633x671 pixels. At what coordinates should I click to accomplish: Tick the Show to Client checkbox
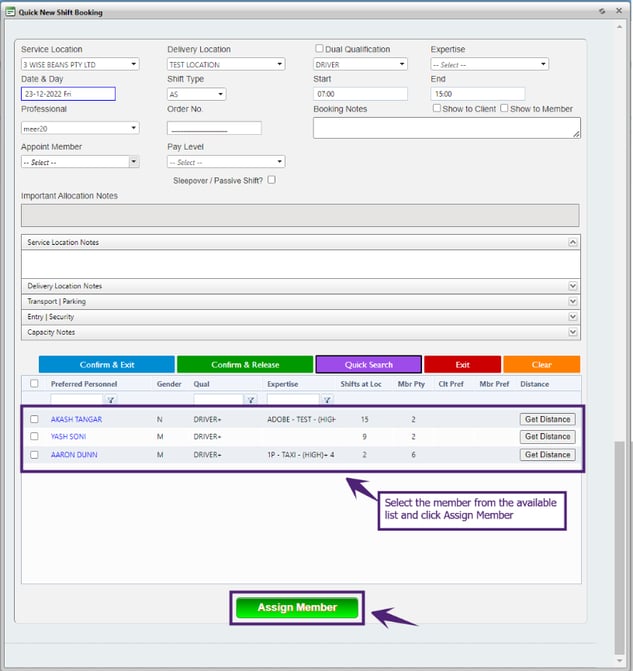point(437,108)
